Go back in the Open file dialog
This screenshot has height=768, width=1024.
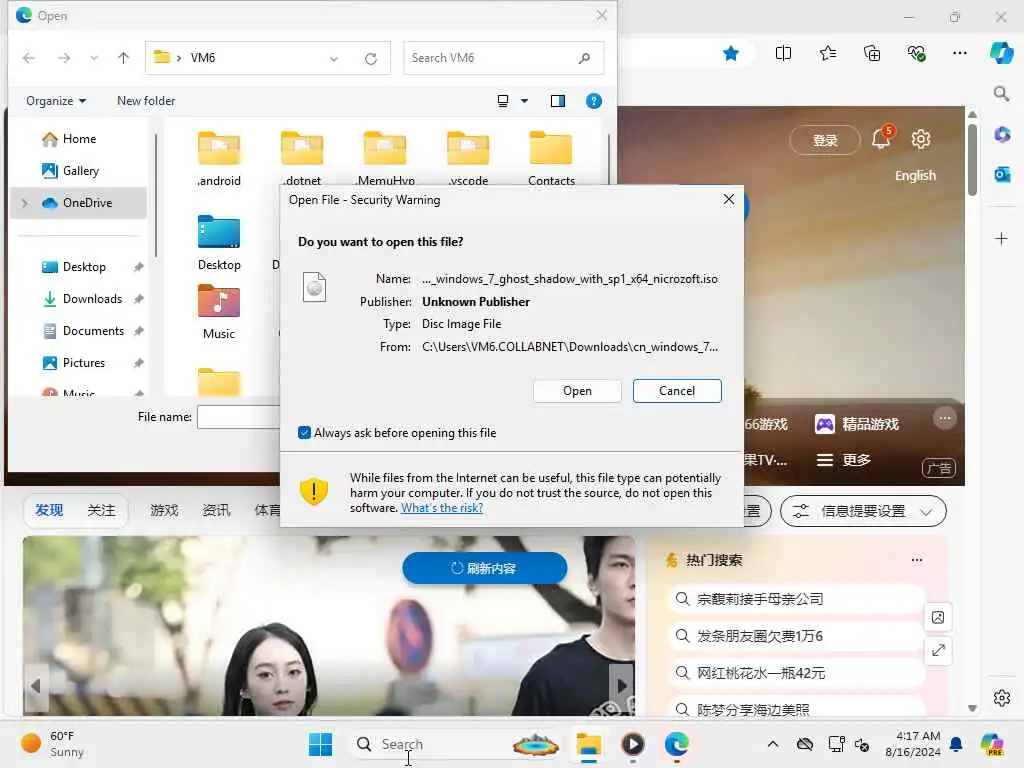pos(28,58)
